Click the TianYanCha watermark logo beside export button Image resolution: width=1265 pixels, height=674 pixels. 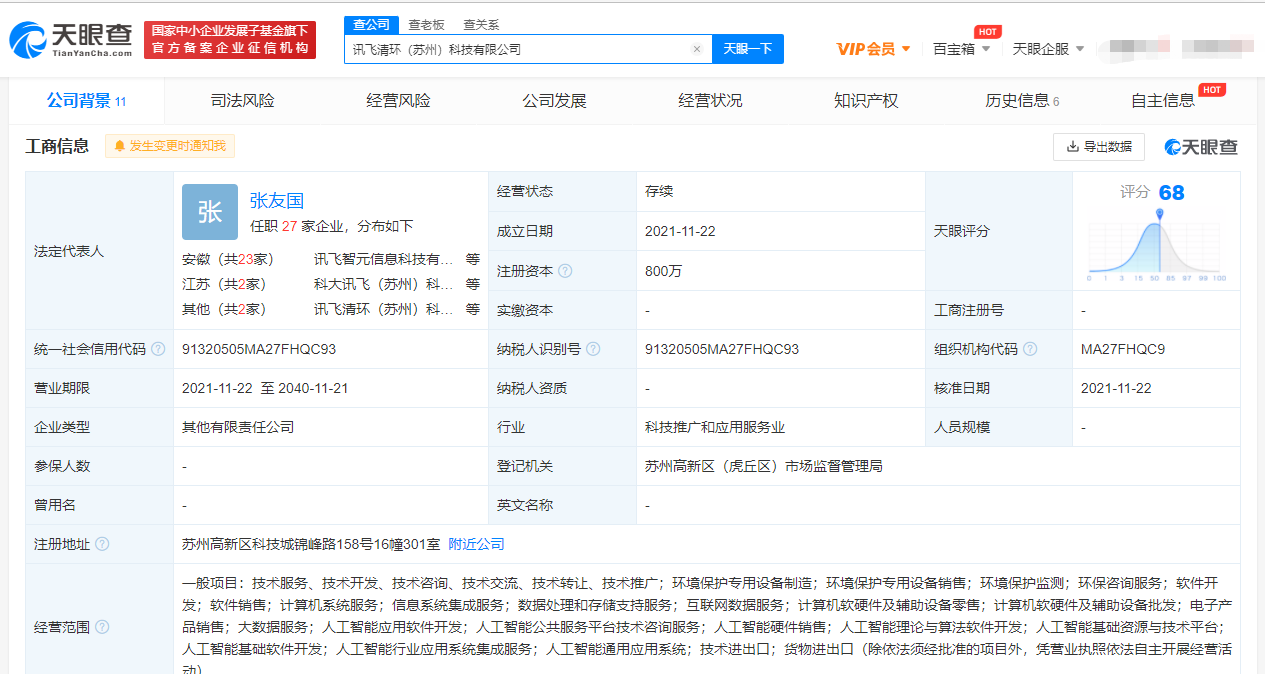pyautogui.click(x=1201, y=147)
